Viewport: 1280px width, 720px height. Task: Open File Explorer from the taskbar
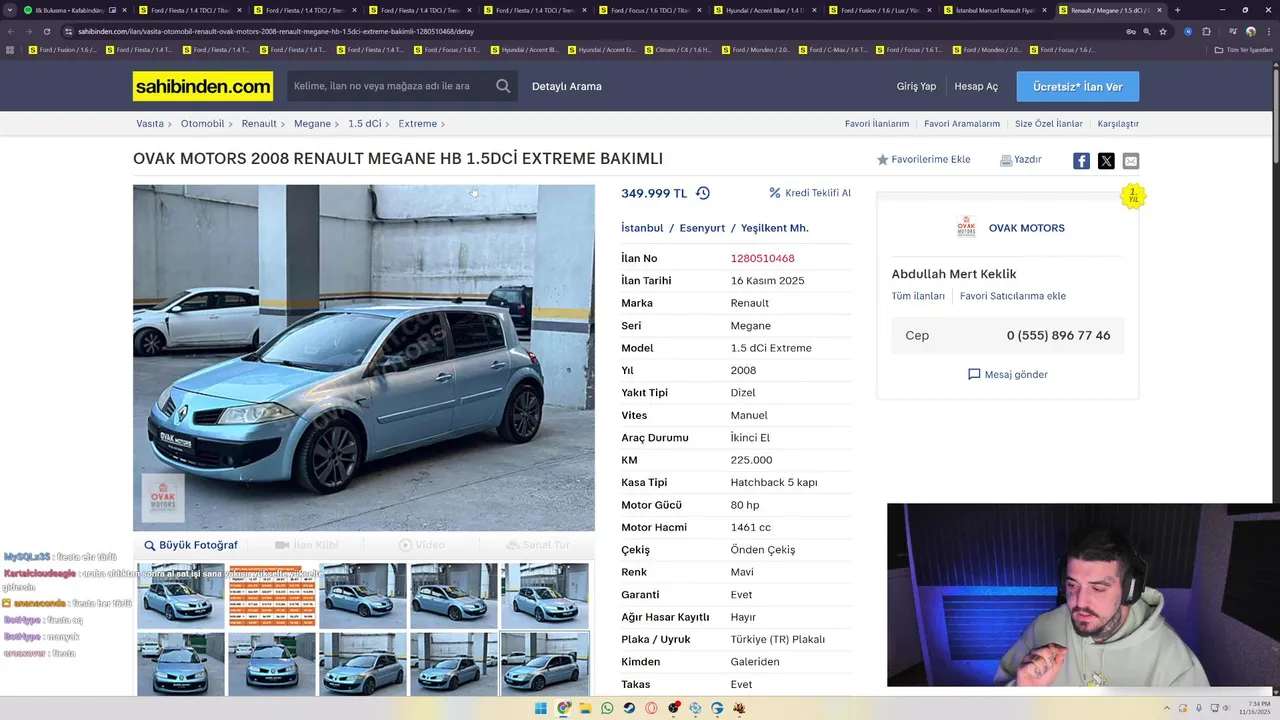(585, 708)
